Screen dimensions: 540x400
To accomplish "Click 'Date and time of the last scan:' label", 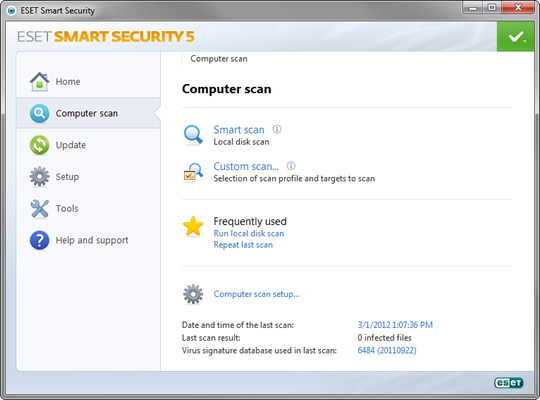I will 238,325.
